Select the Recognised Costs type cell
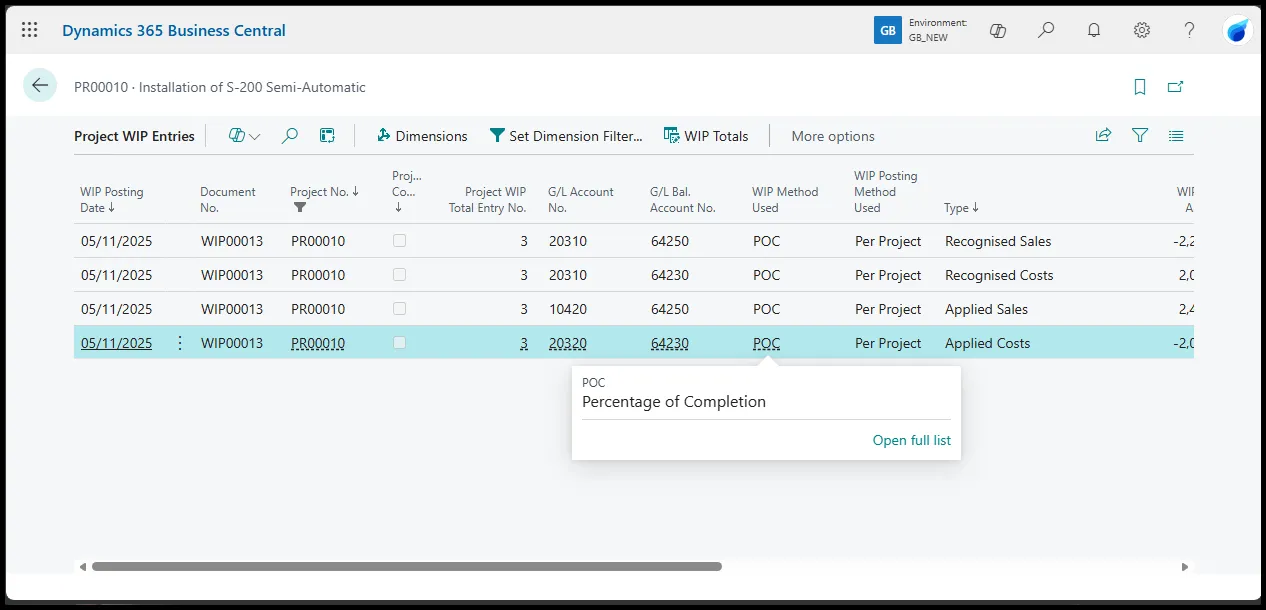This screenshot has height=610, width=1266. (x=999, y=275)
